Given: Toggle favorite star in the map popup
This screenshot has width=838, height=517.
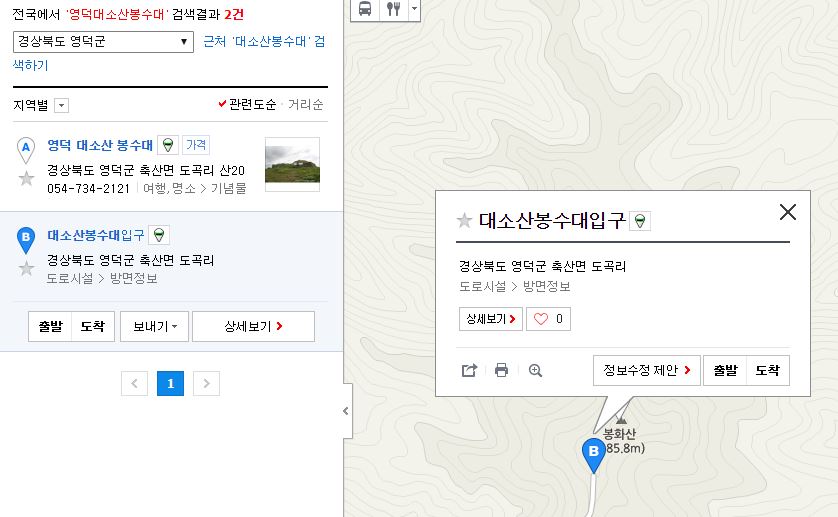Looking at the screenshot, I should coord(464,220).
